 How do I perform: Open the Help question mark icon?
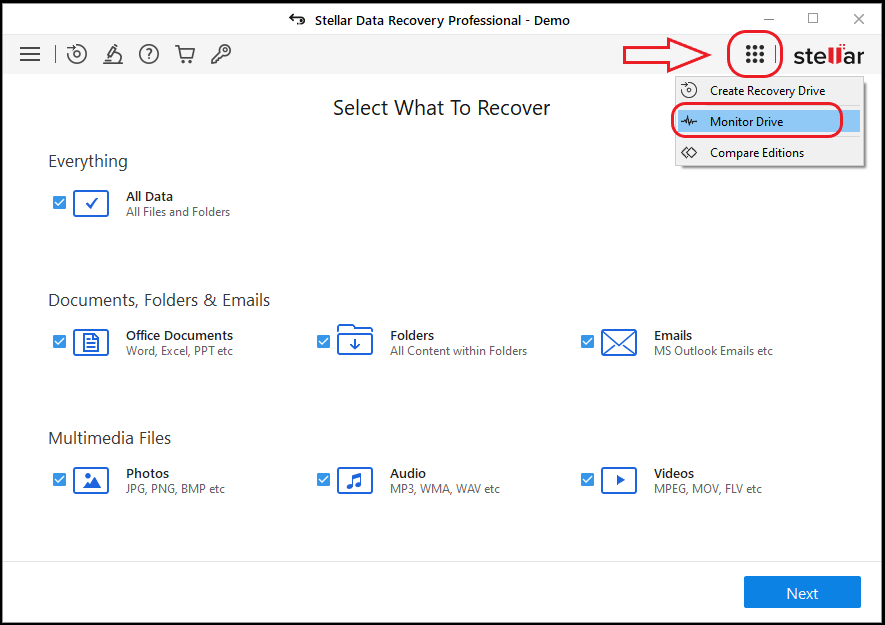[x=149, y=54]
